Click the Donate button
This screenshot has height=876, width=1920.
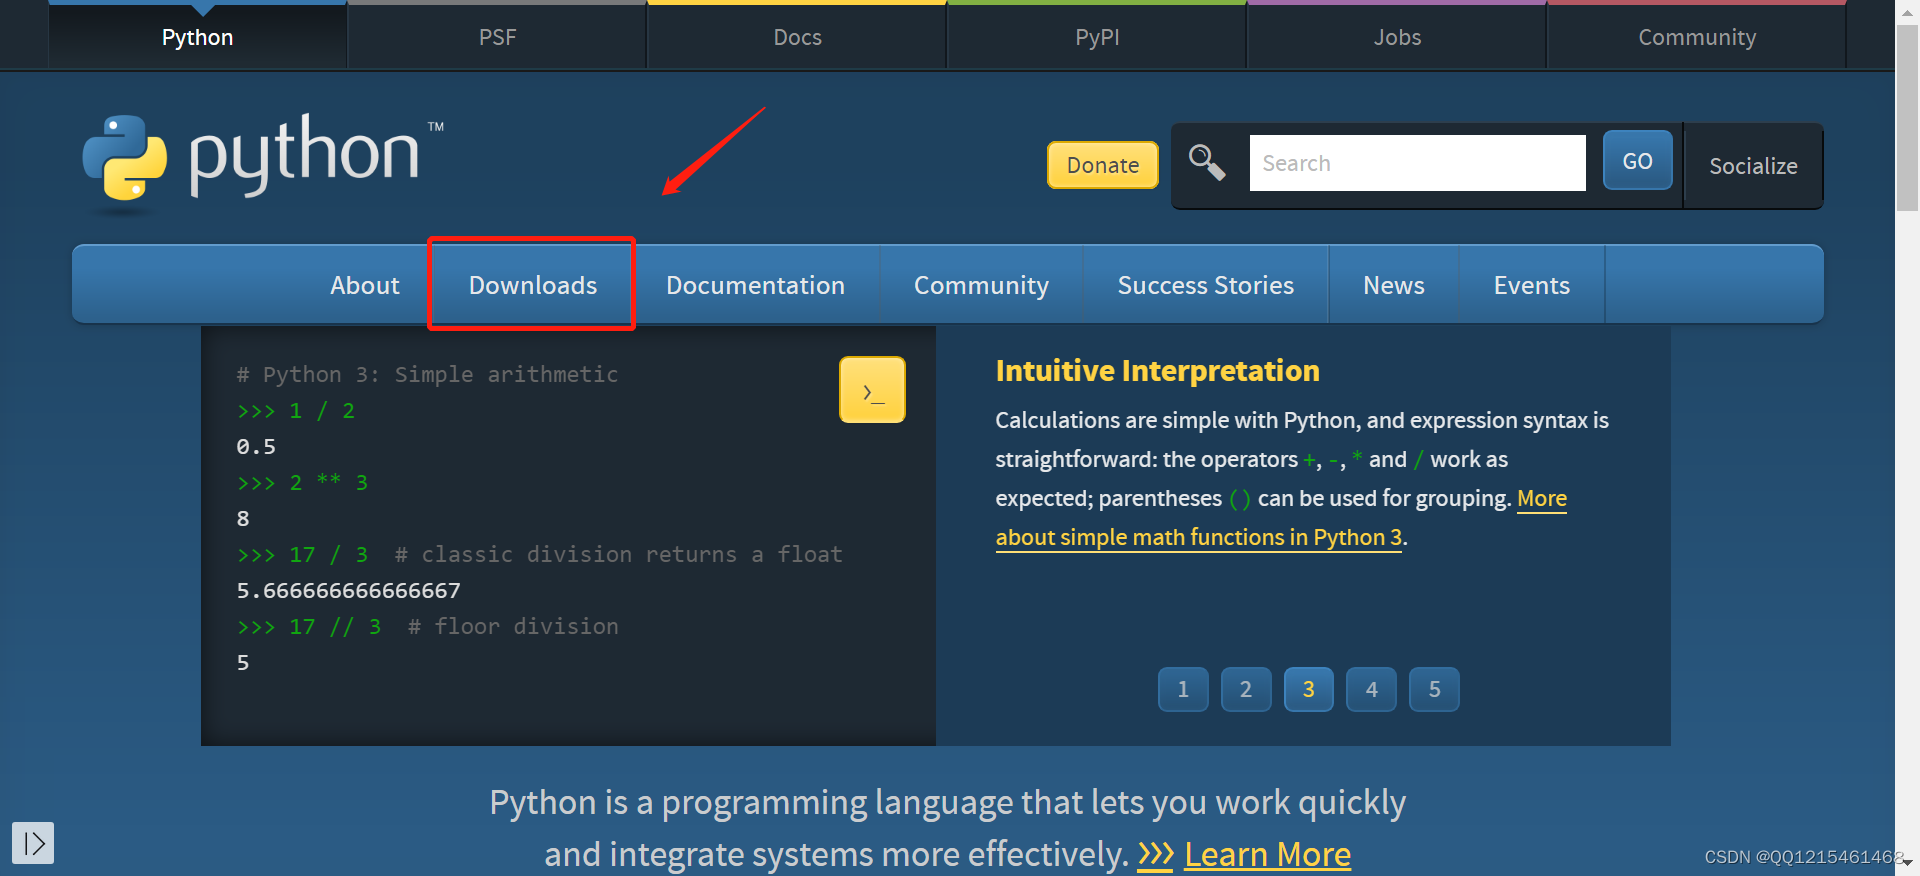coord(1103,165)
